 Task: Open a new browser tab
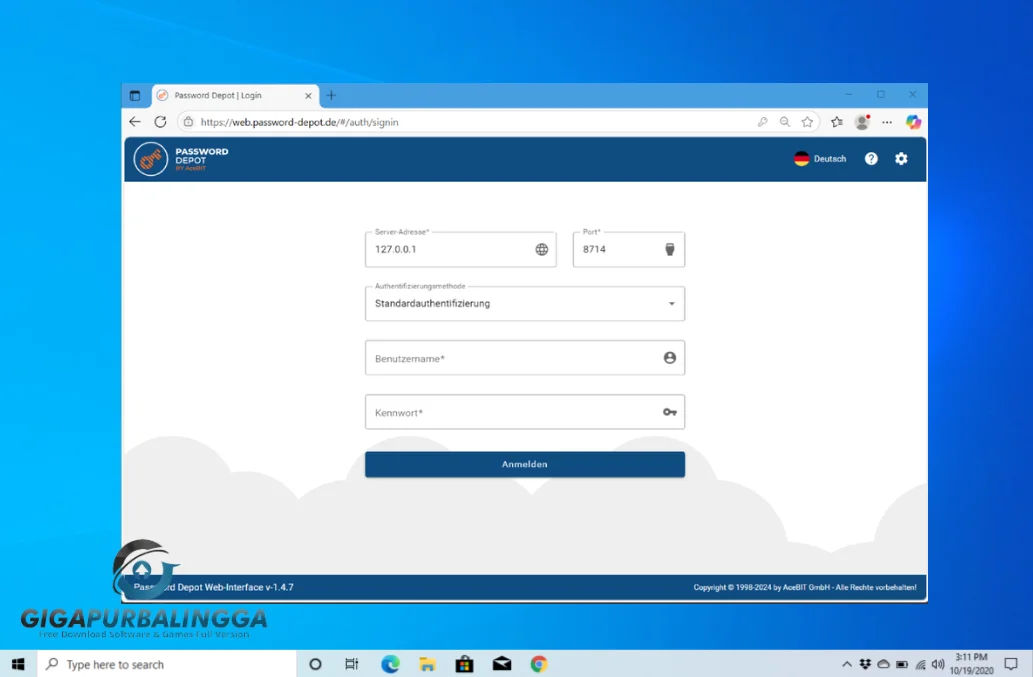pyautogui.click(x=331, y=95)
